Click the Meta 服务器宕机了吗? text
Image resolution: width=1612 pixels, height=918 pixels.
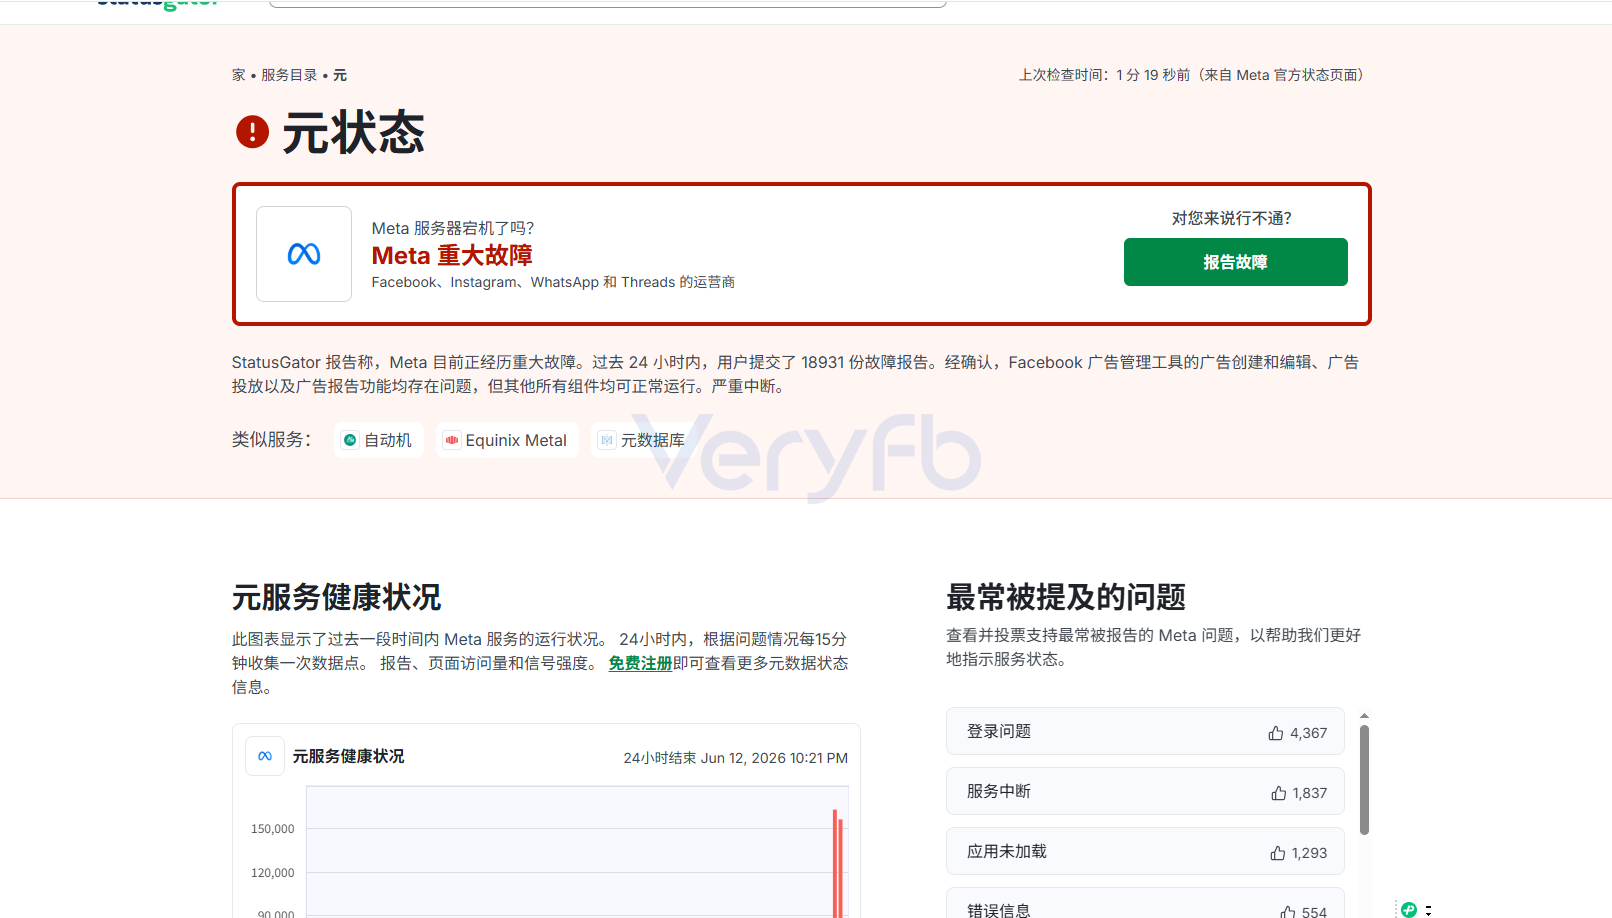point(453,228)
